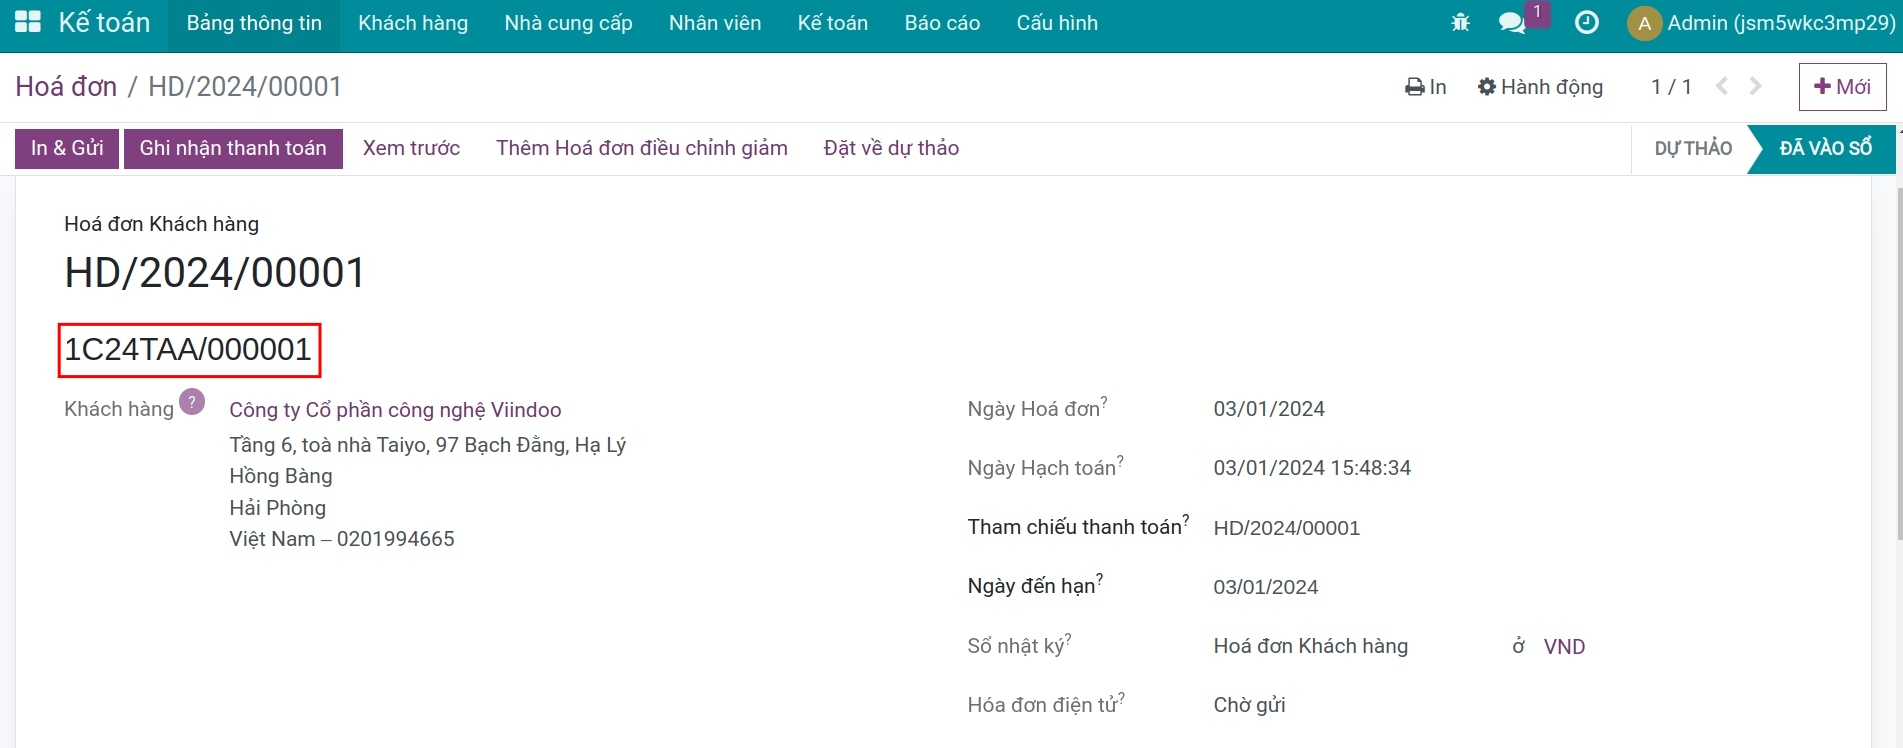Screen dimensions: 1903x748
Task: Go to next record arrow
Action: pyautogui.click(x=1756, y=86)
